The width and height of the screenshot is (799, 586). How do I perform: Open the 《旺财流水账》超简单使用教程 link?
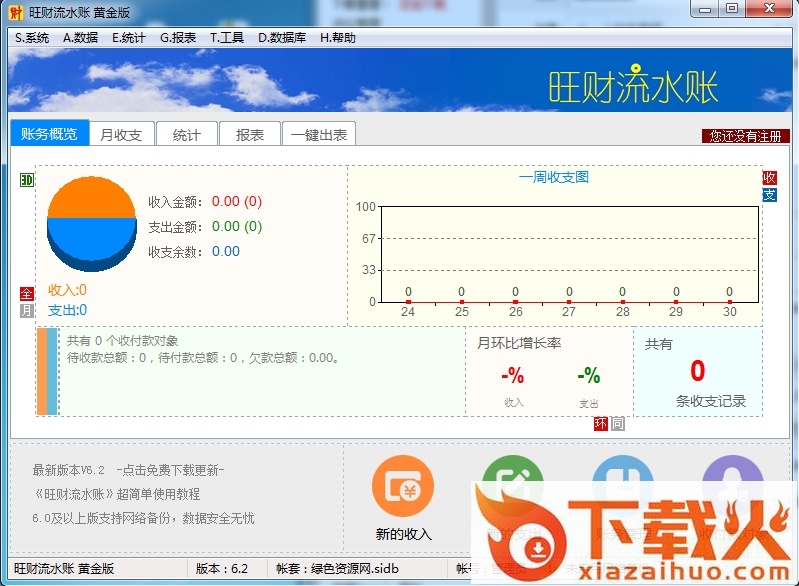pyautogui.click(x=117, y=494)
